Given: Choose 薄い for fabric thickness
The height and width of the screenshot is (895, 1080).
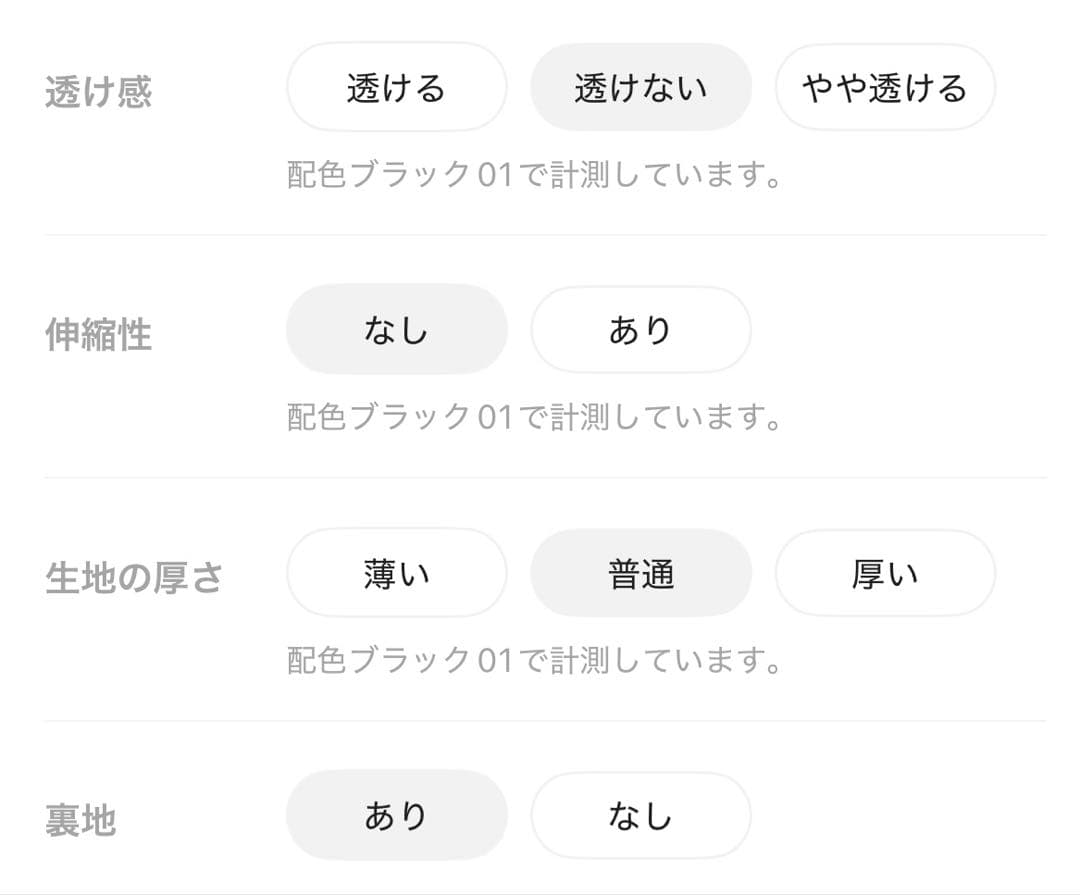Looking at the screenshot, I should point(396,572).
